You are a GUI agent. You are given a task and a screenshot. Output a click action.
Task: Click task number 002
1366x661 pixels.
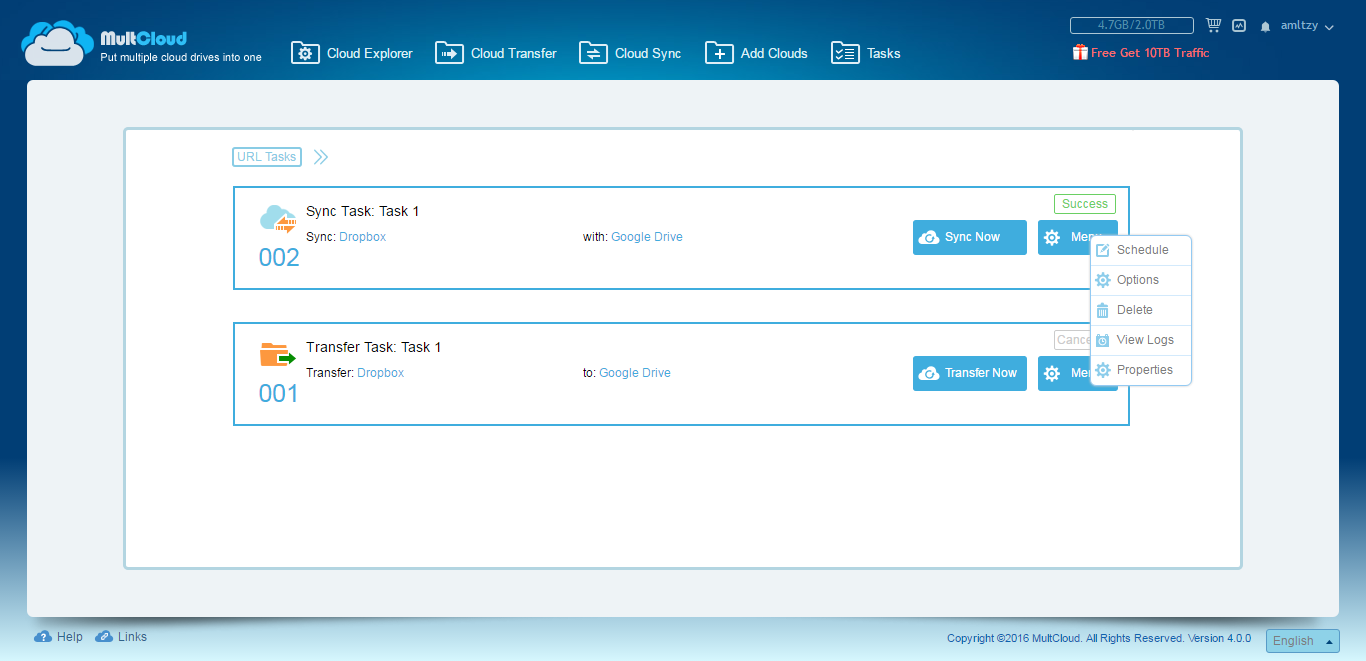click(279, 258)
